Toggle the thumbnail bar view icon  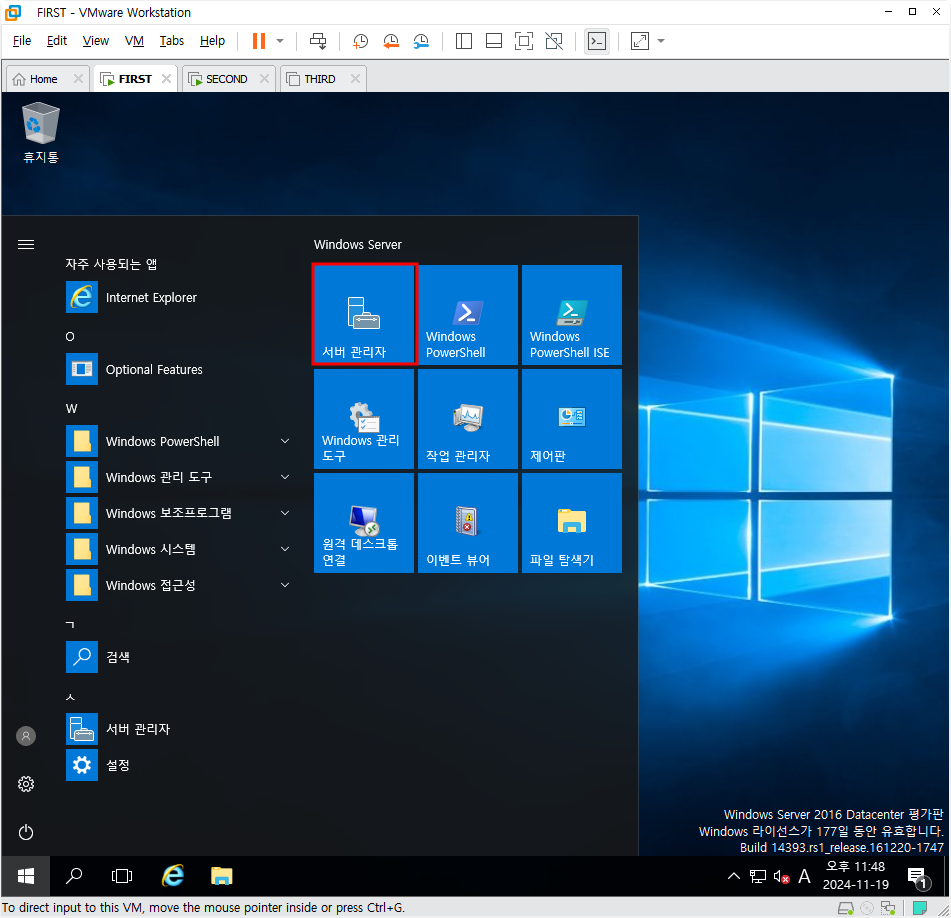[x=494, y=41]
